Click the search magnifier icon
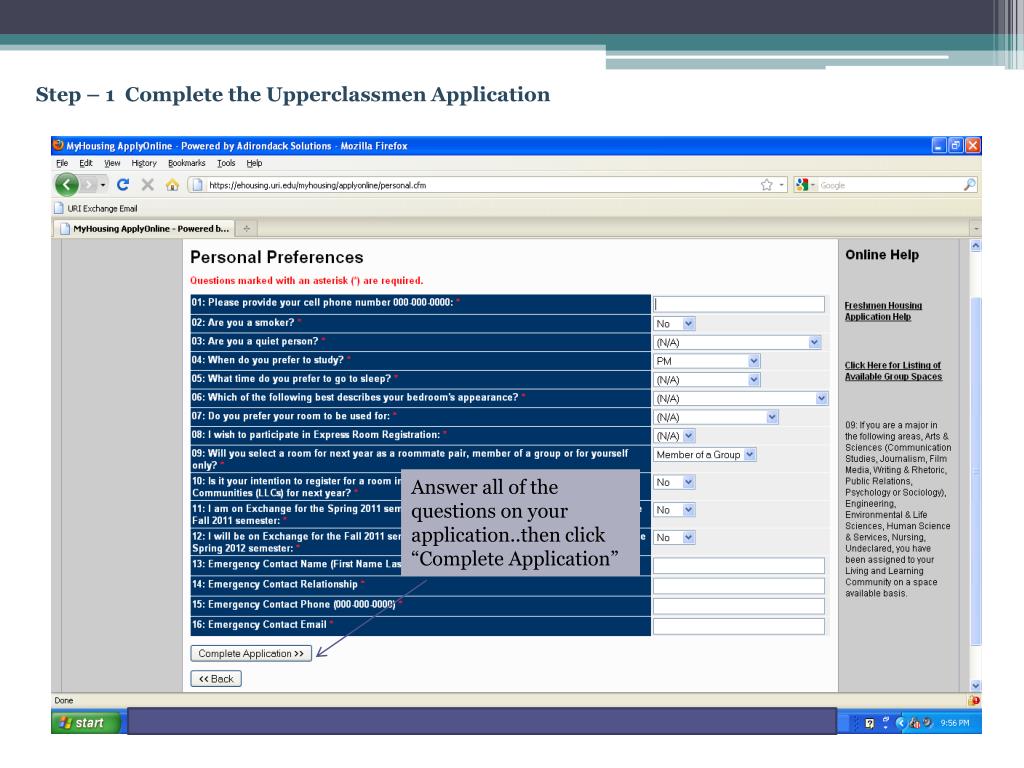This screenshot has width=1024, height=768. 970,185
